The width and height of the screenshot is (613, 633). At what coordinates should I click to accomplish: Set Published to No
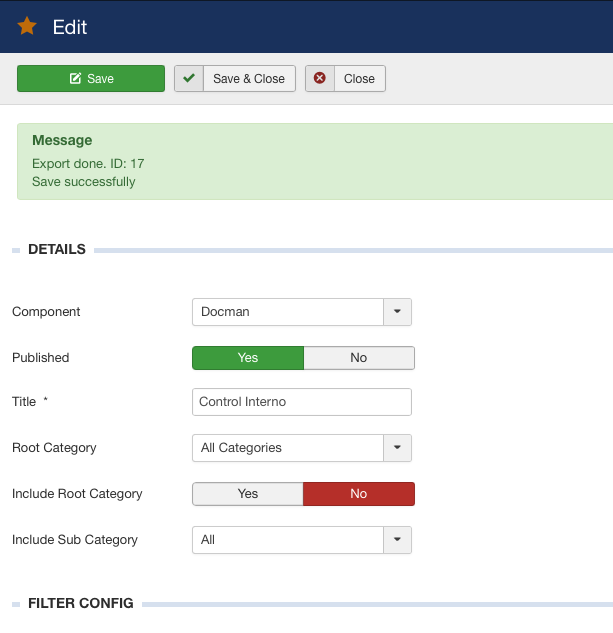click(358, 358)
